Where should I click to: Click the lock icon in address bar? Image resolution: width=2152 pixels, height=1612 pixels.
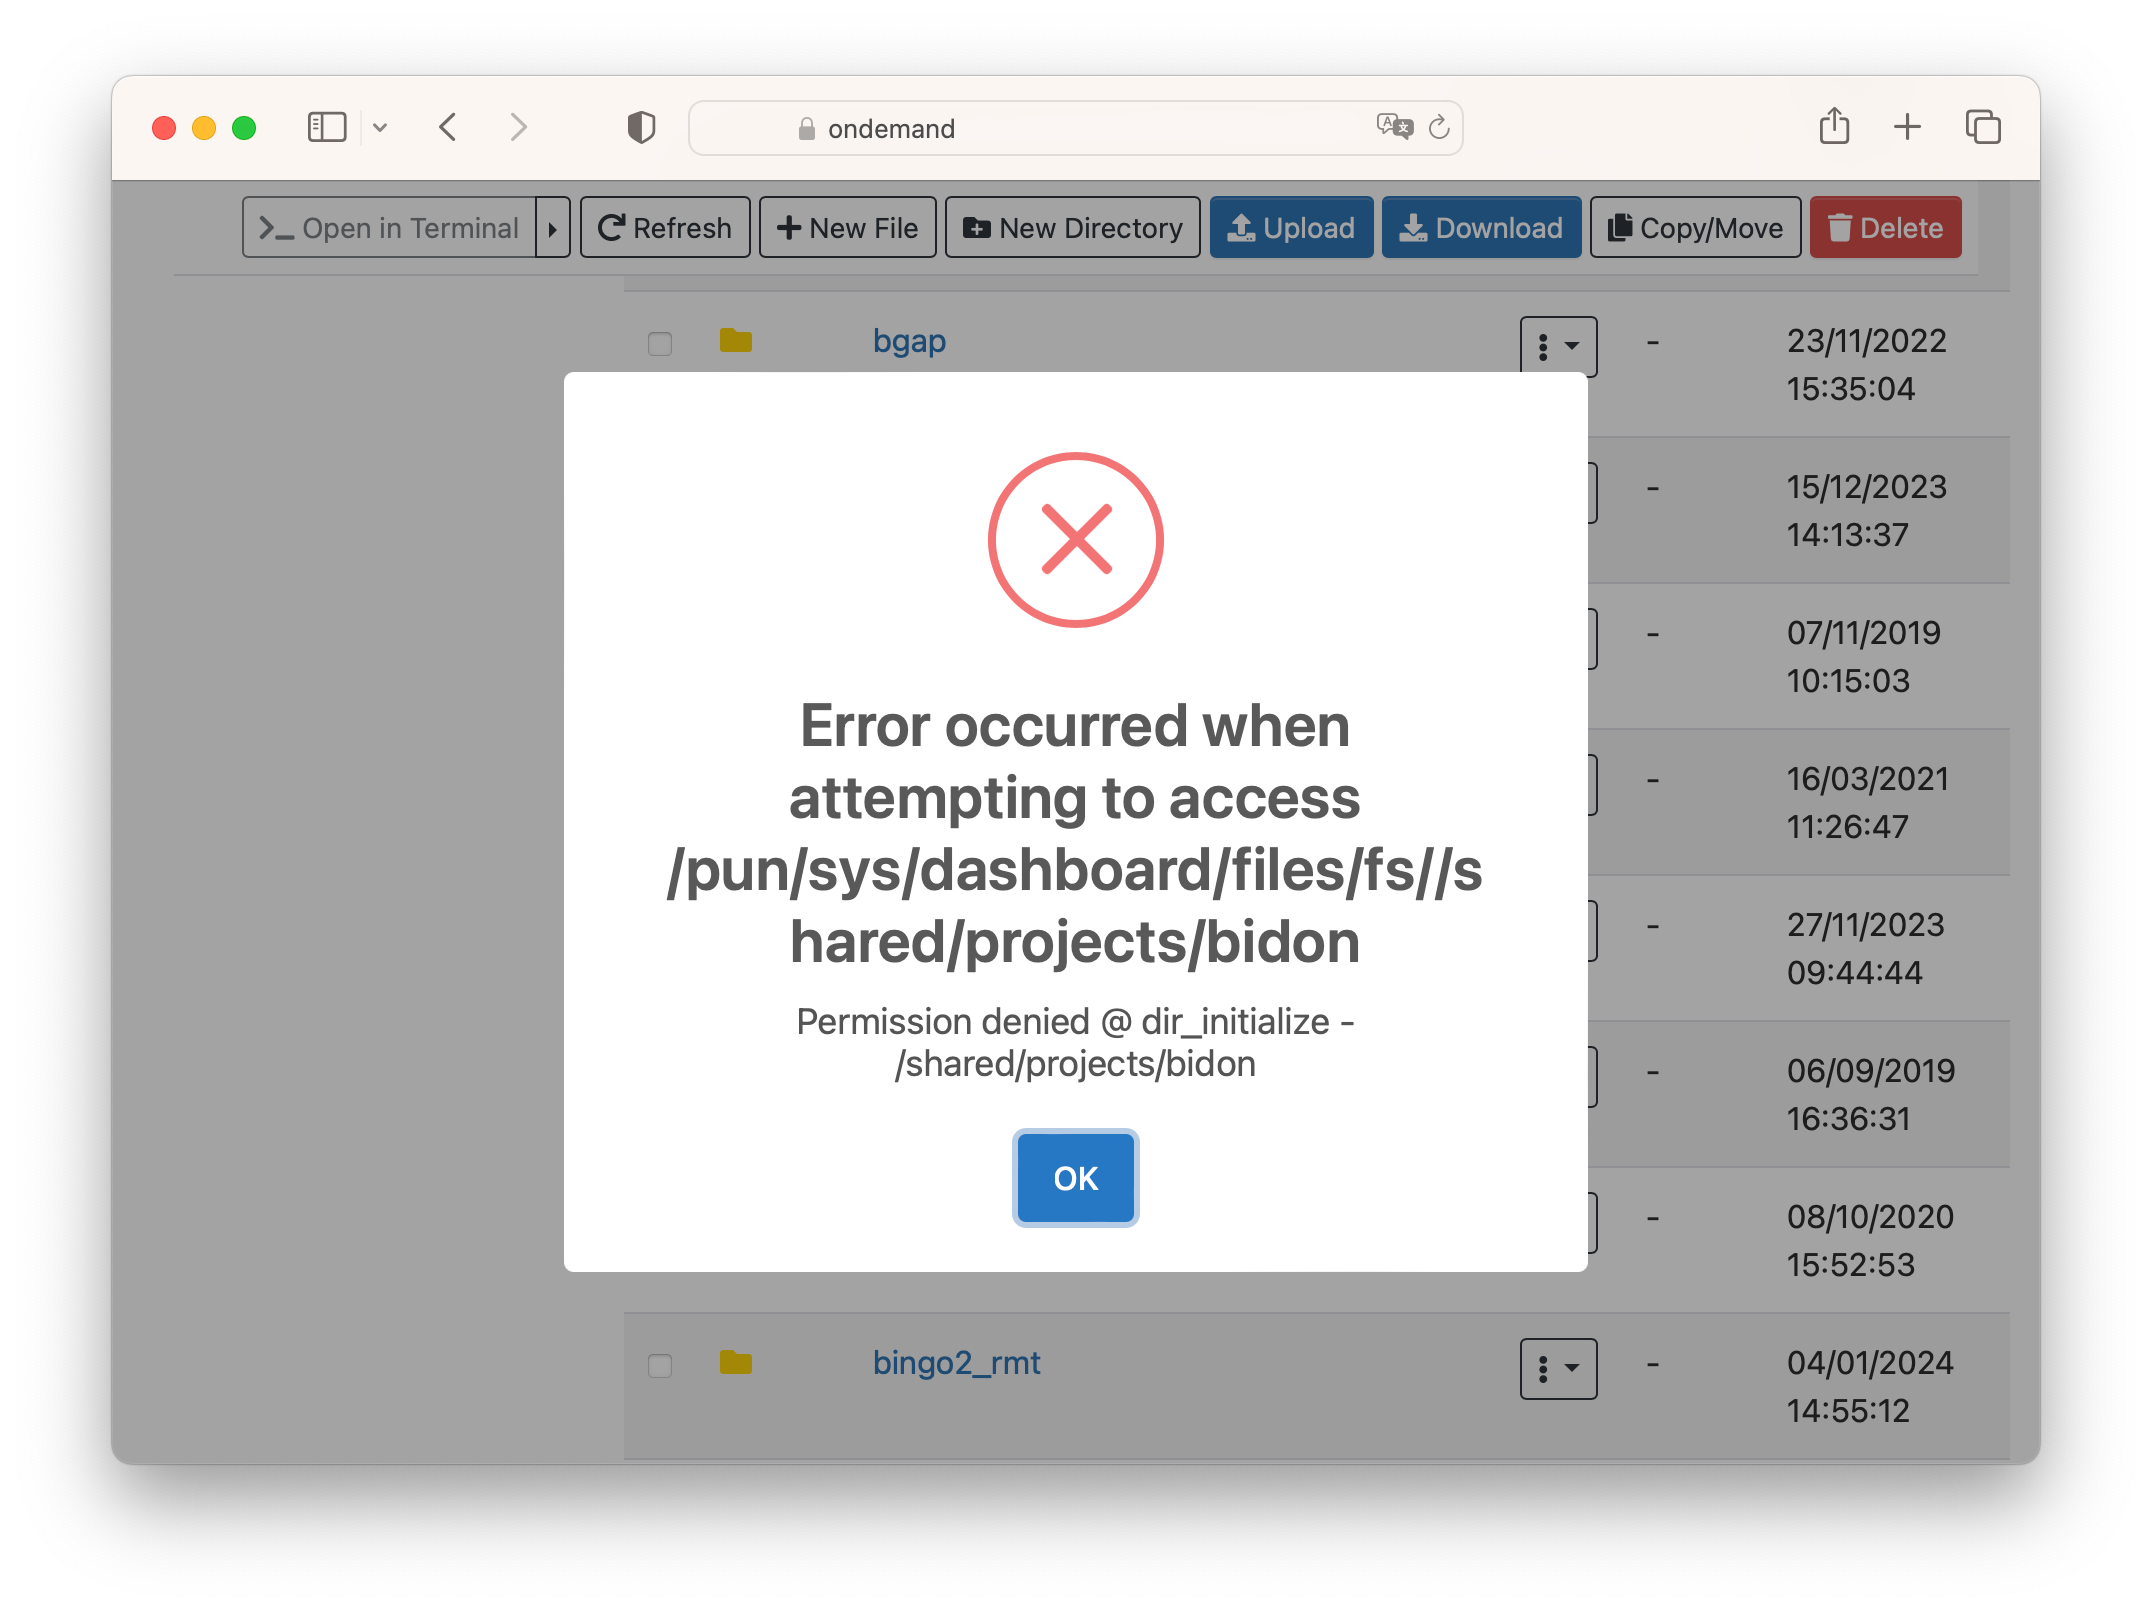pos(806,128)
